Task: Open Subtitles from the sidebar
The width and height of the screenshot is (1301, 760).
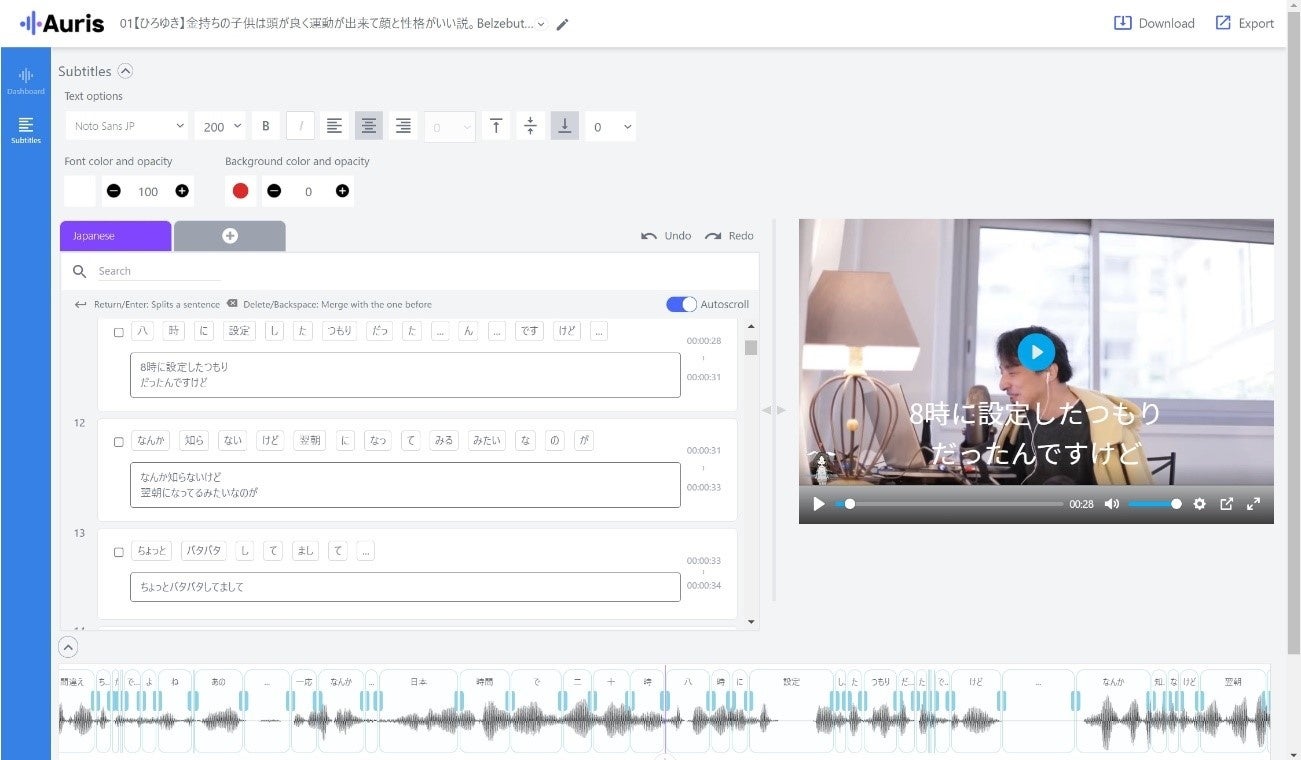Action: pos(26,130)
